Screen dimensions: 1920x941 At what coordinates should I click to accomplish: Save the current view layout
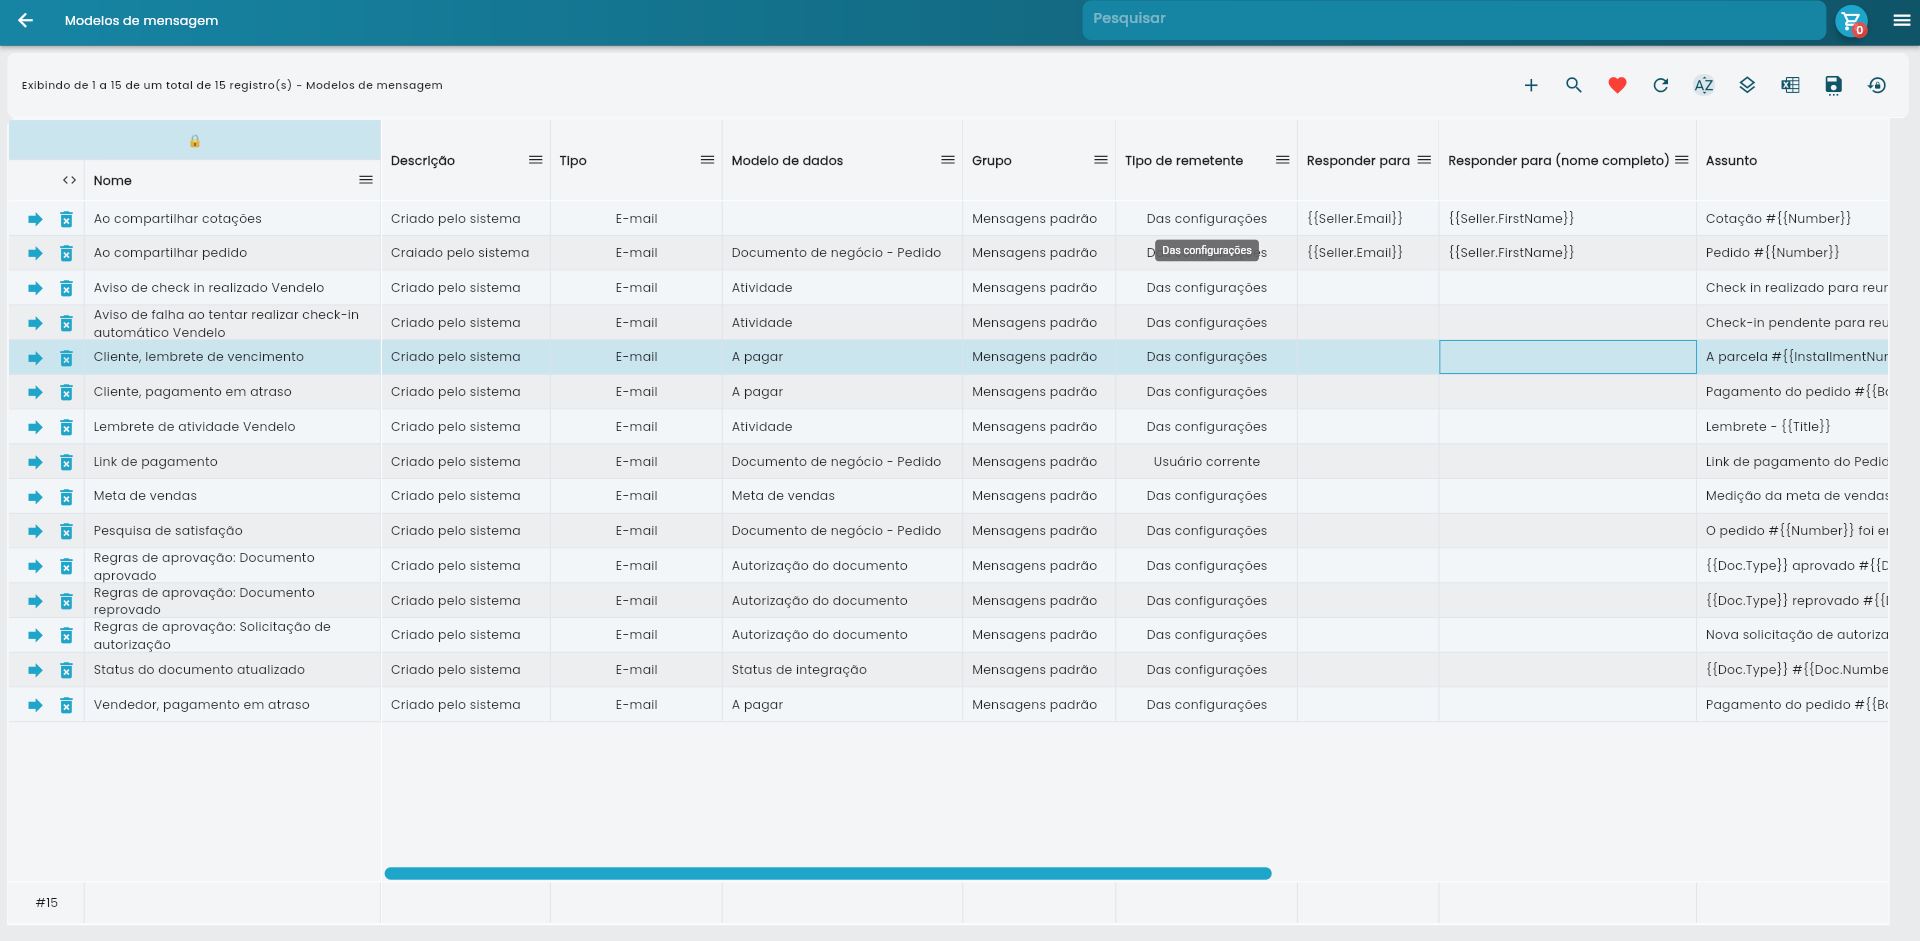(1832, 85)
